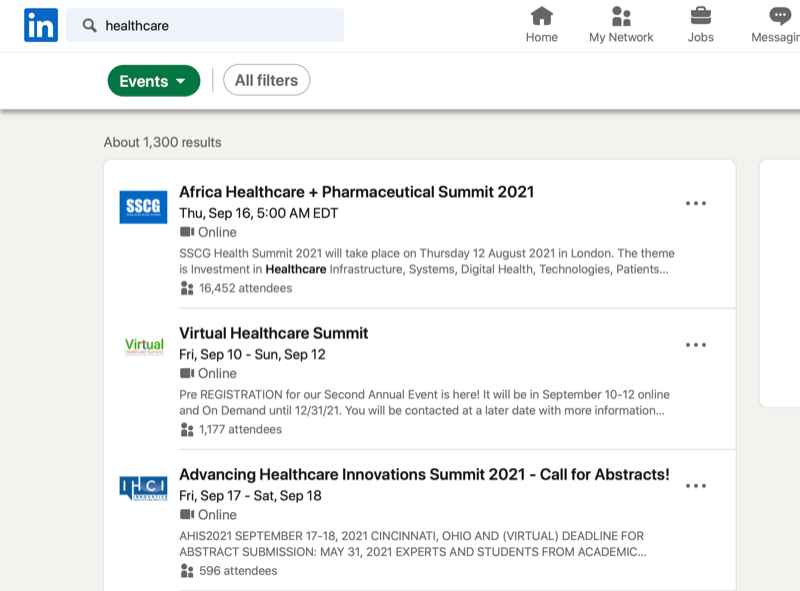Screen dimensions: 800x591
Task: Click Fri, Sep 10 - Sun, Sep 12 date
Action: [252, 355]
